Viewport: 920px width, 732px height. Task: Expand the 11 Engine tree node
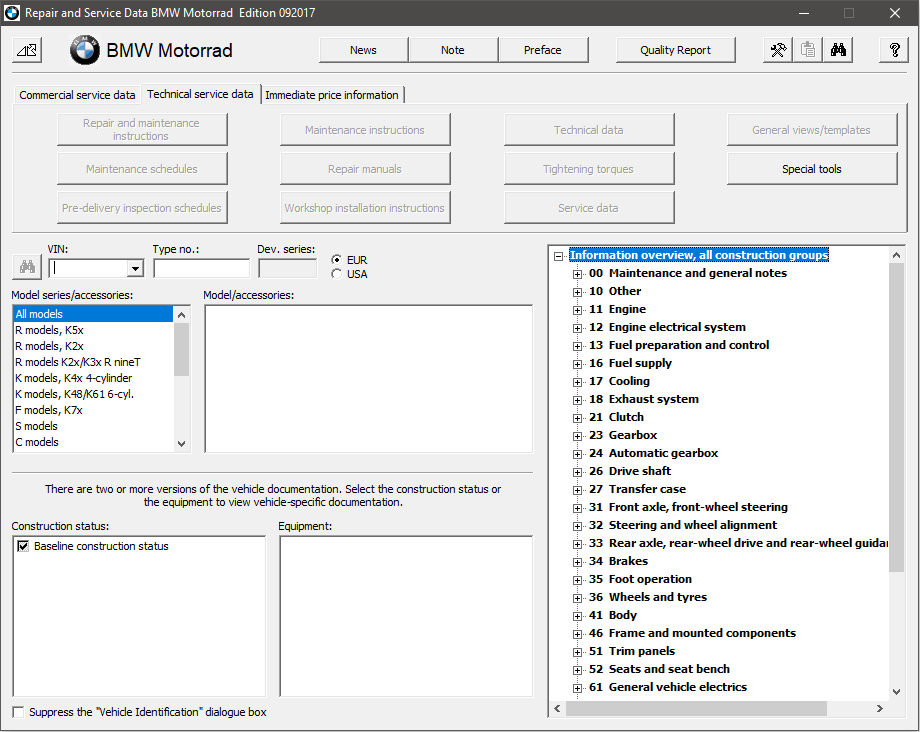point(577,310)
